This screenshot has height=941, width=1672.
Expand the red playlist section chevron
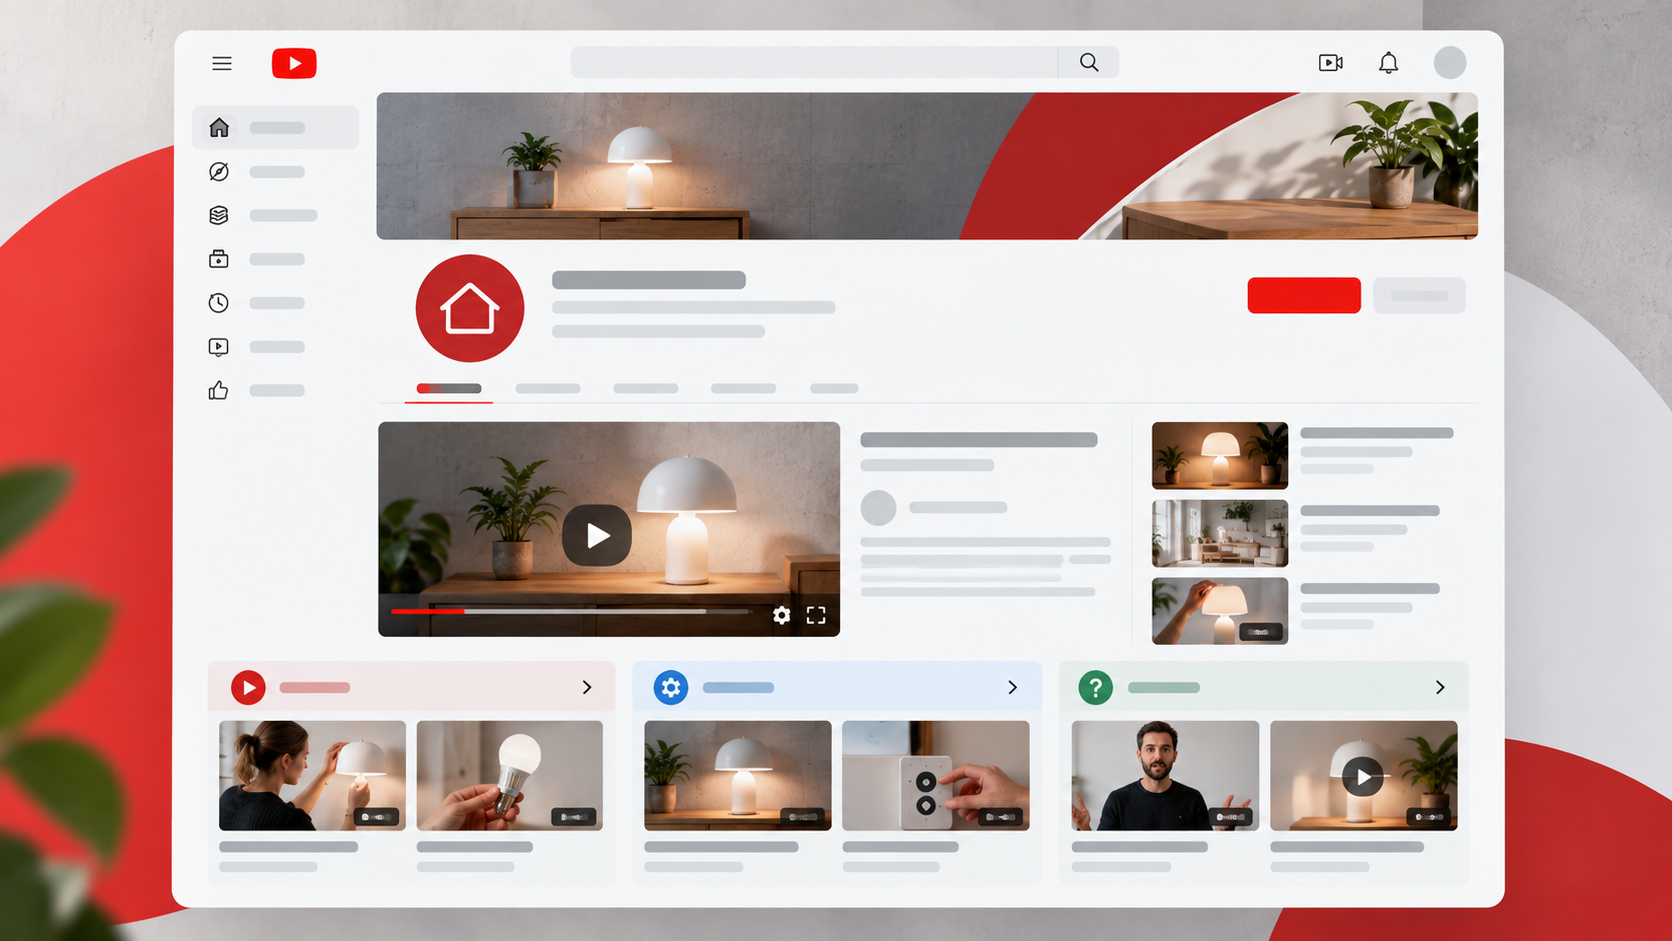point(587,687)
